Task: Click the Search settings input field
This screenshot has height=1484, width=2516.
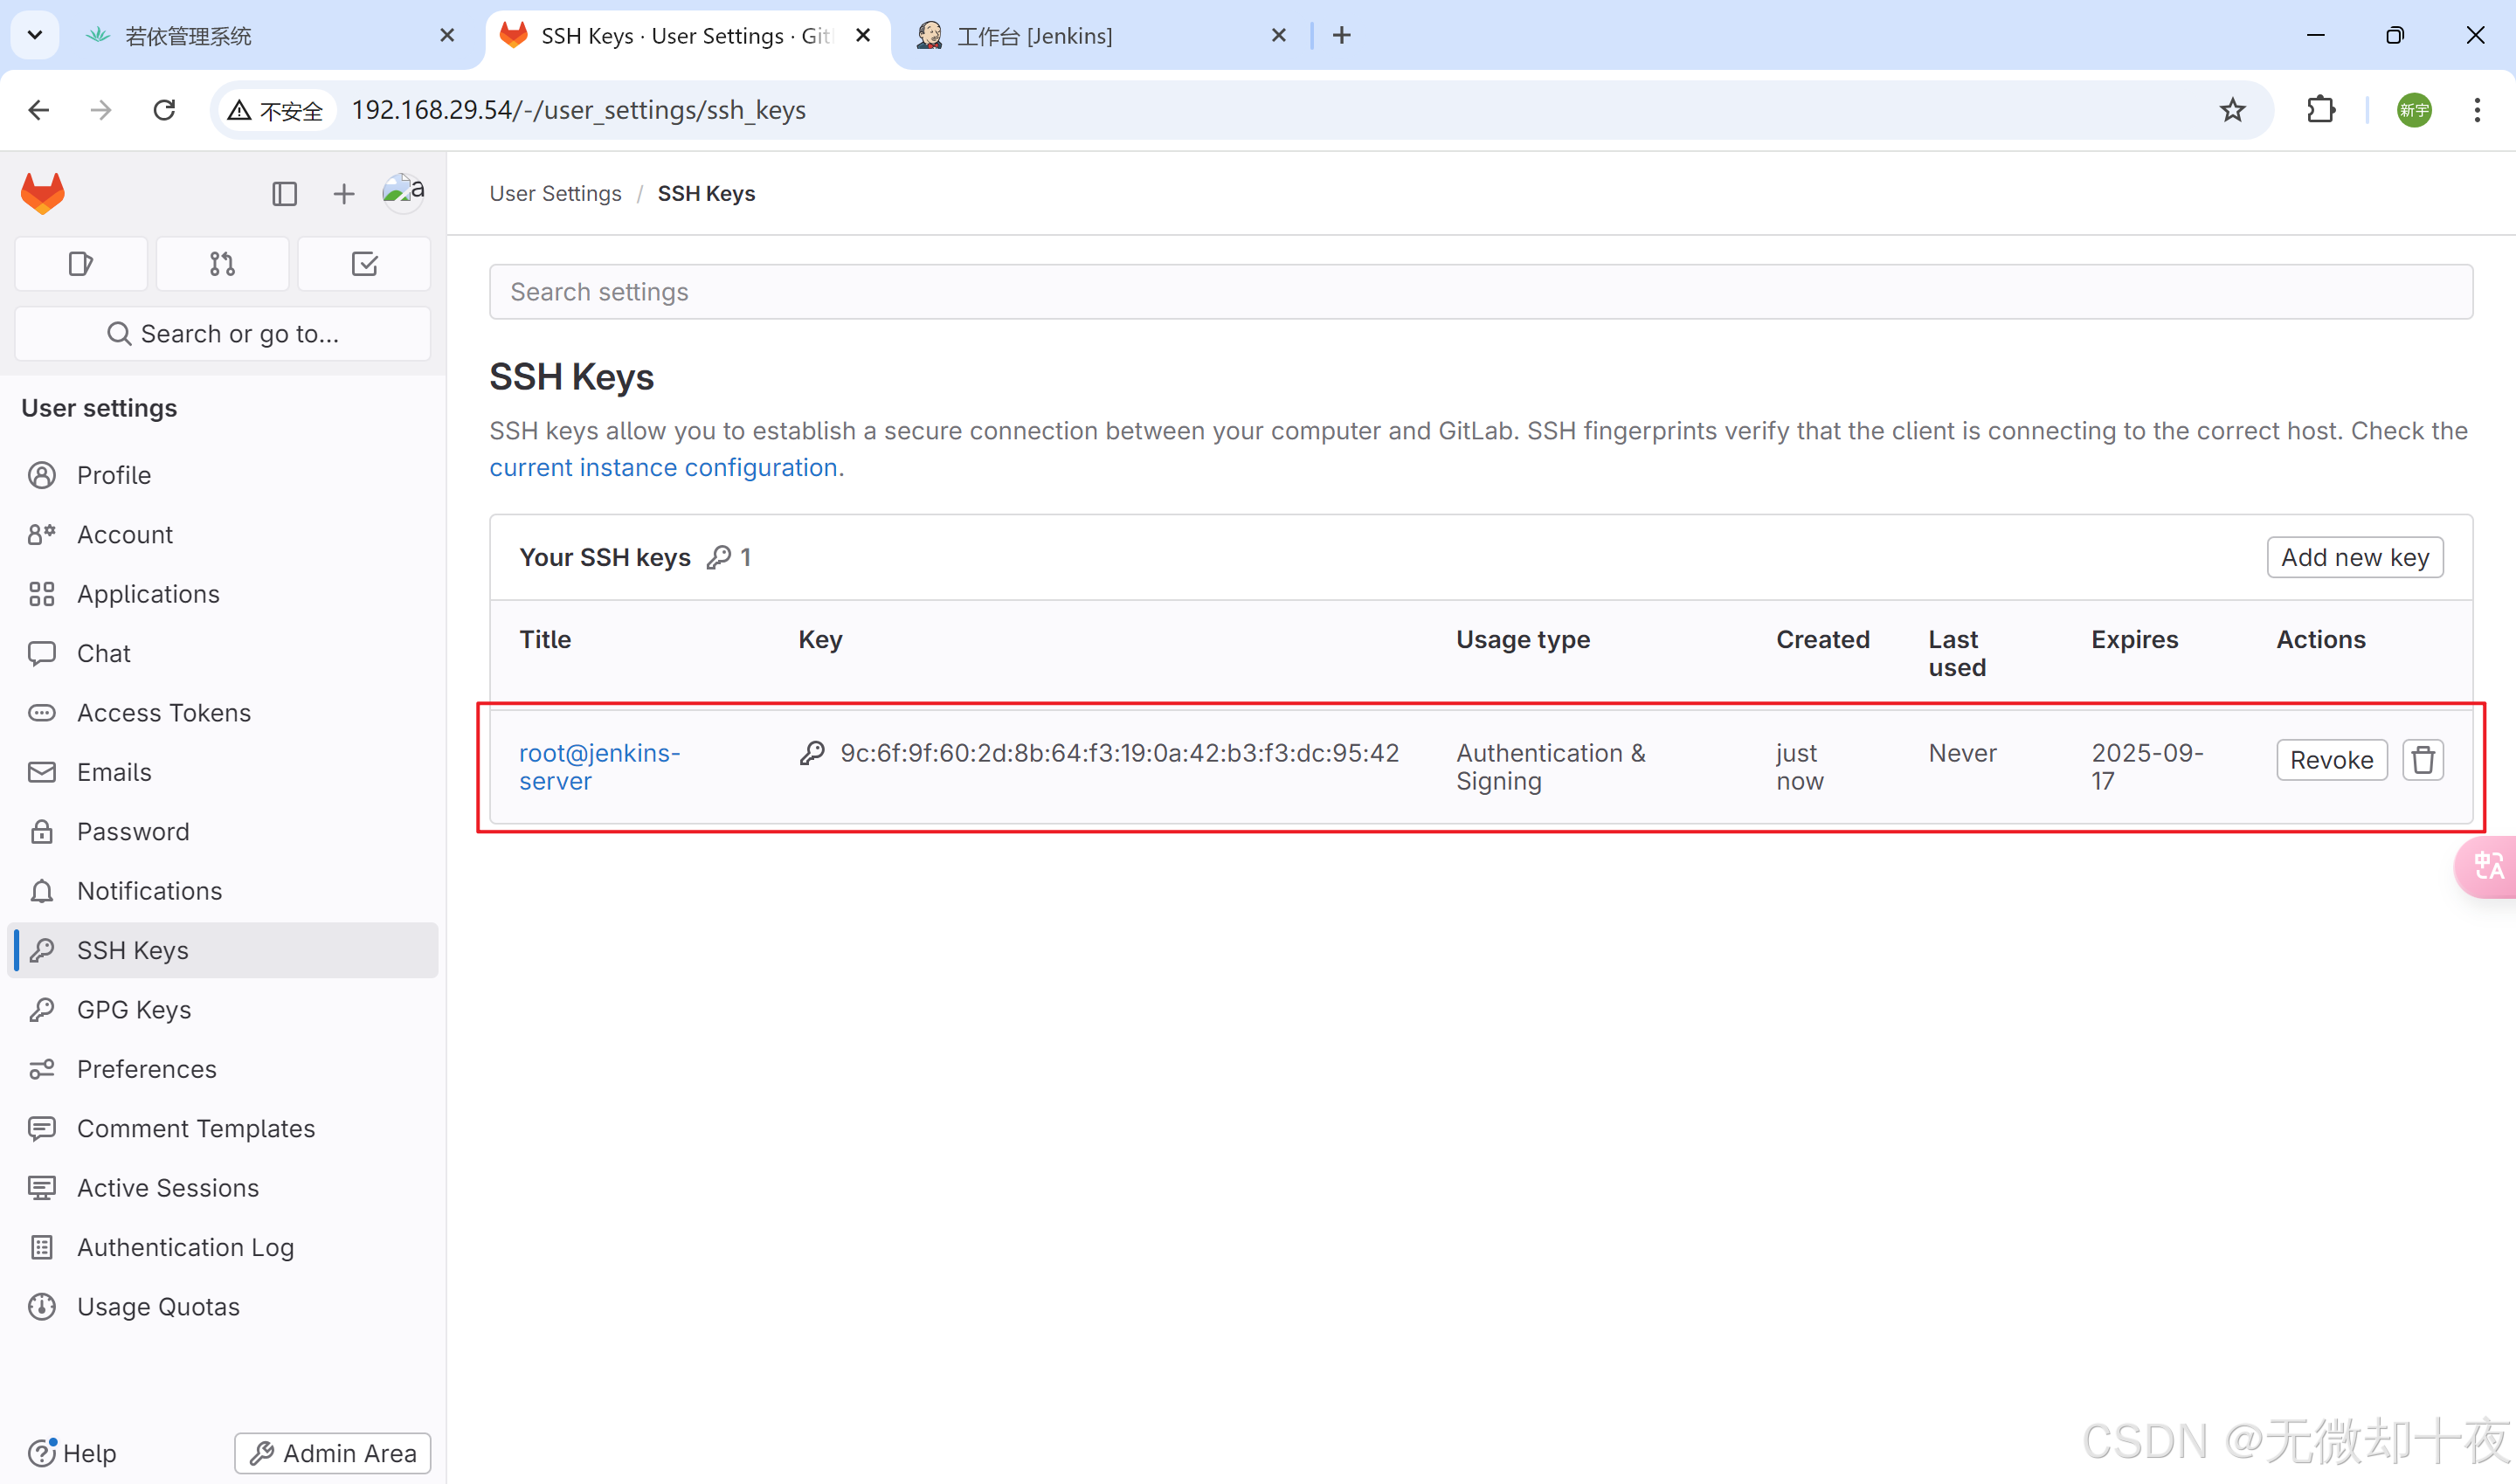Action: tap(1480, 292)
